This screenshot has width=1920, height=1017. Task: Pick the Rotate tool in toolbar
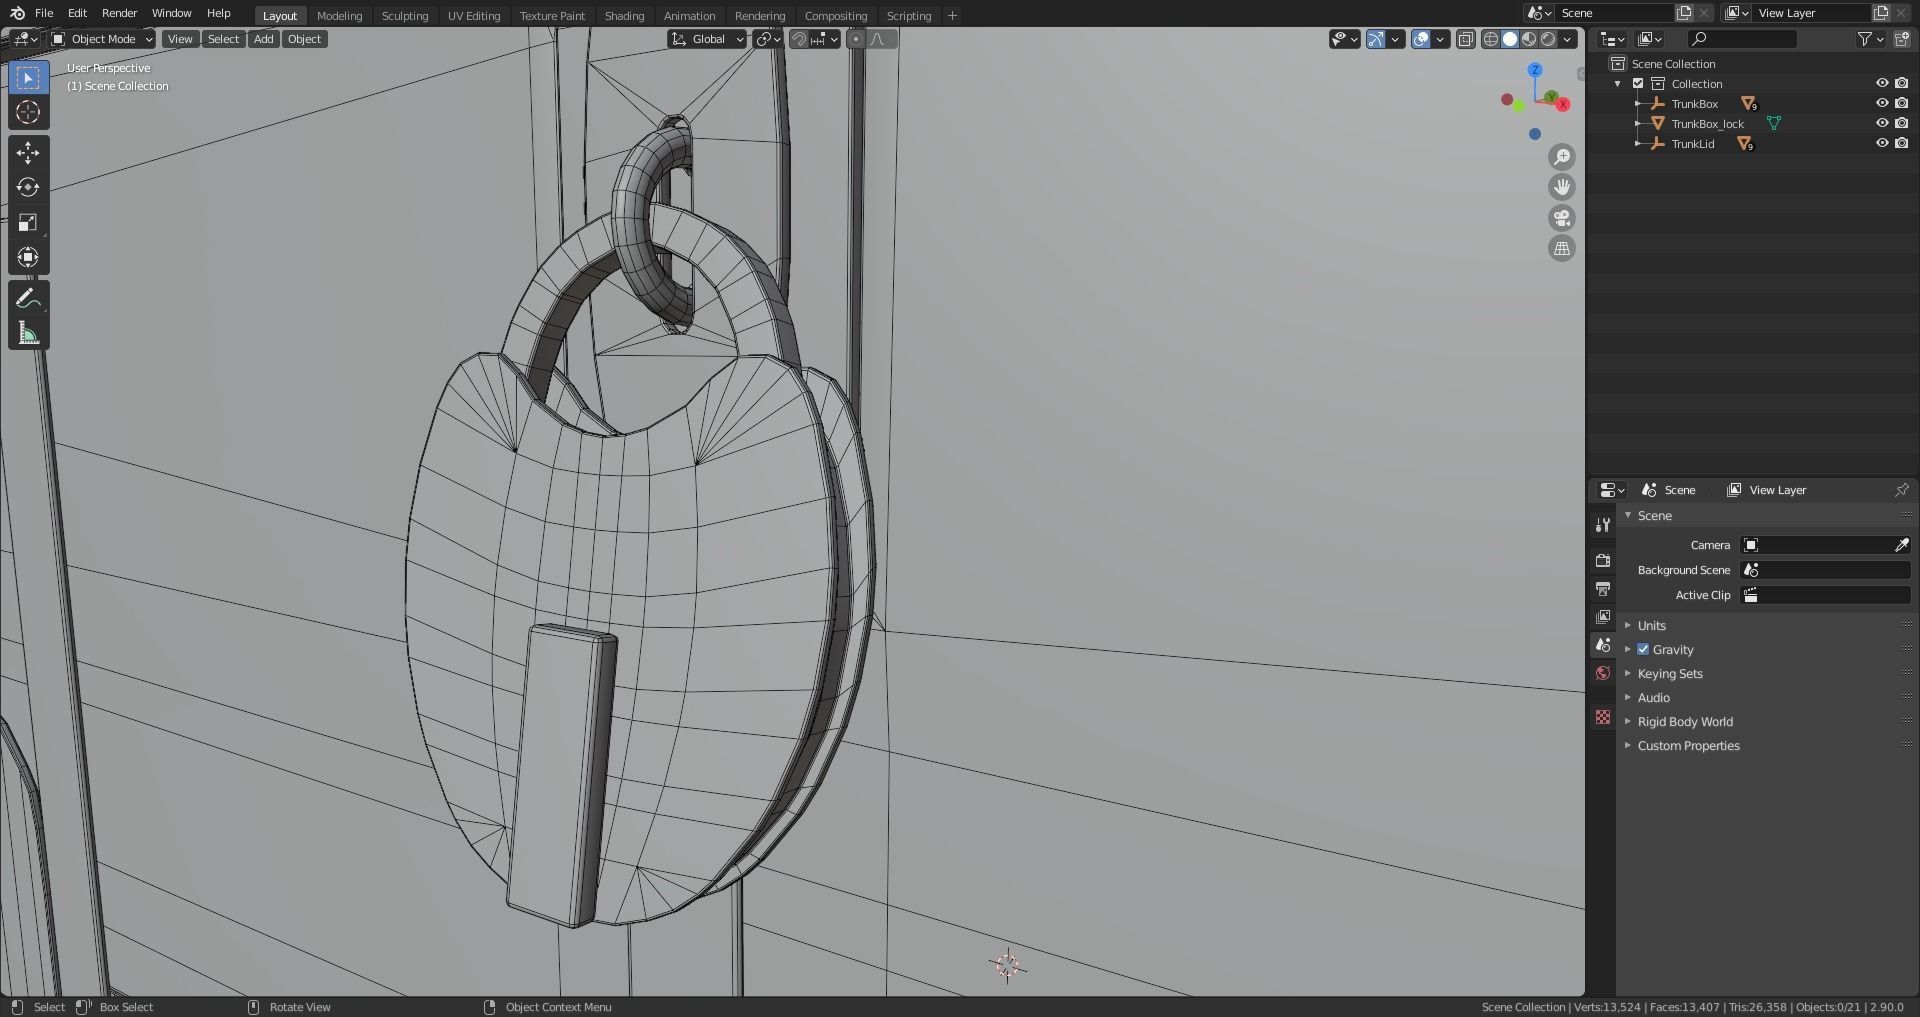coord(28,187)
